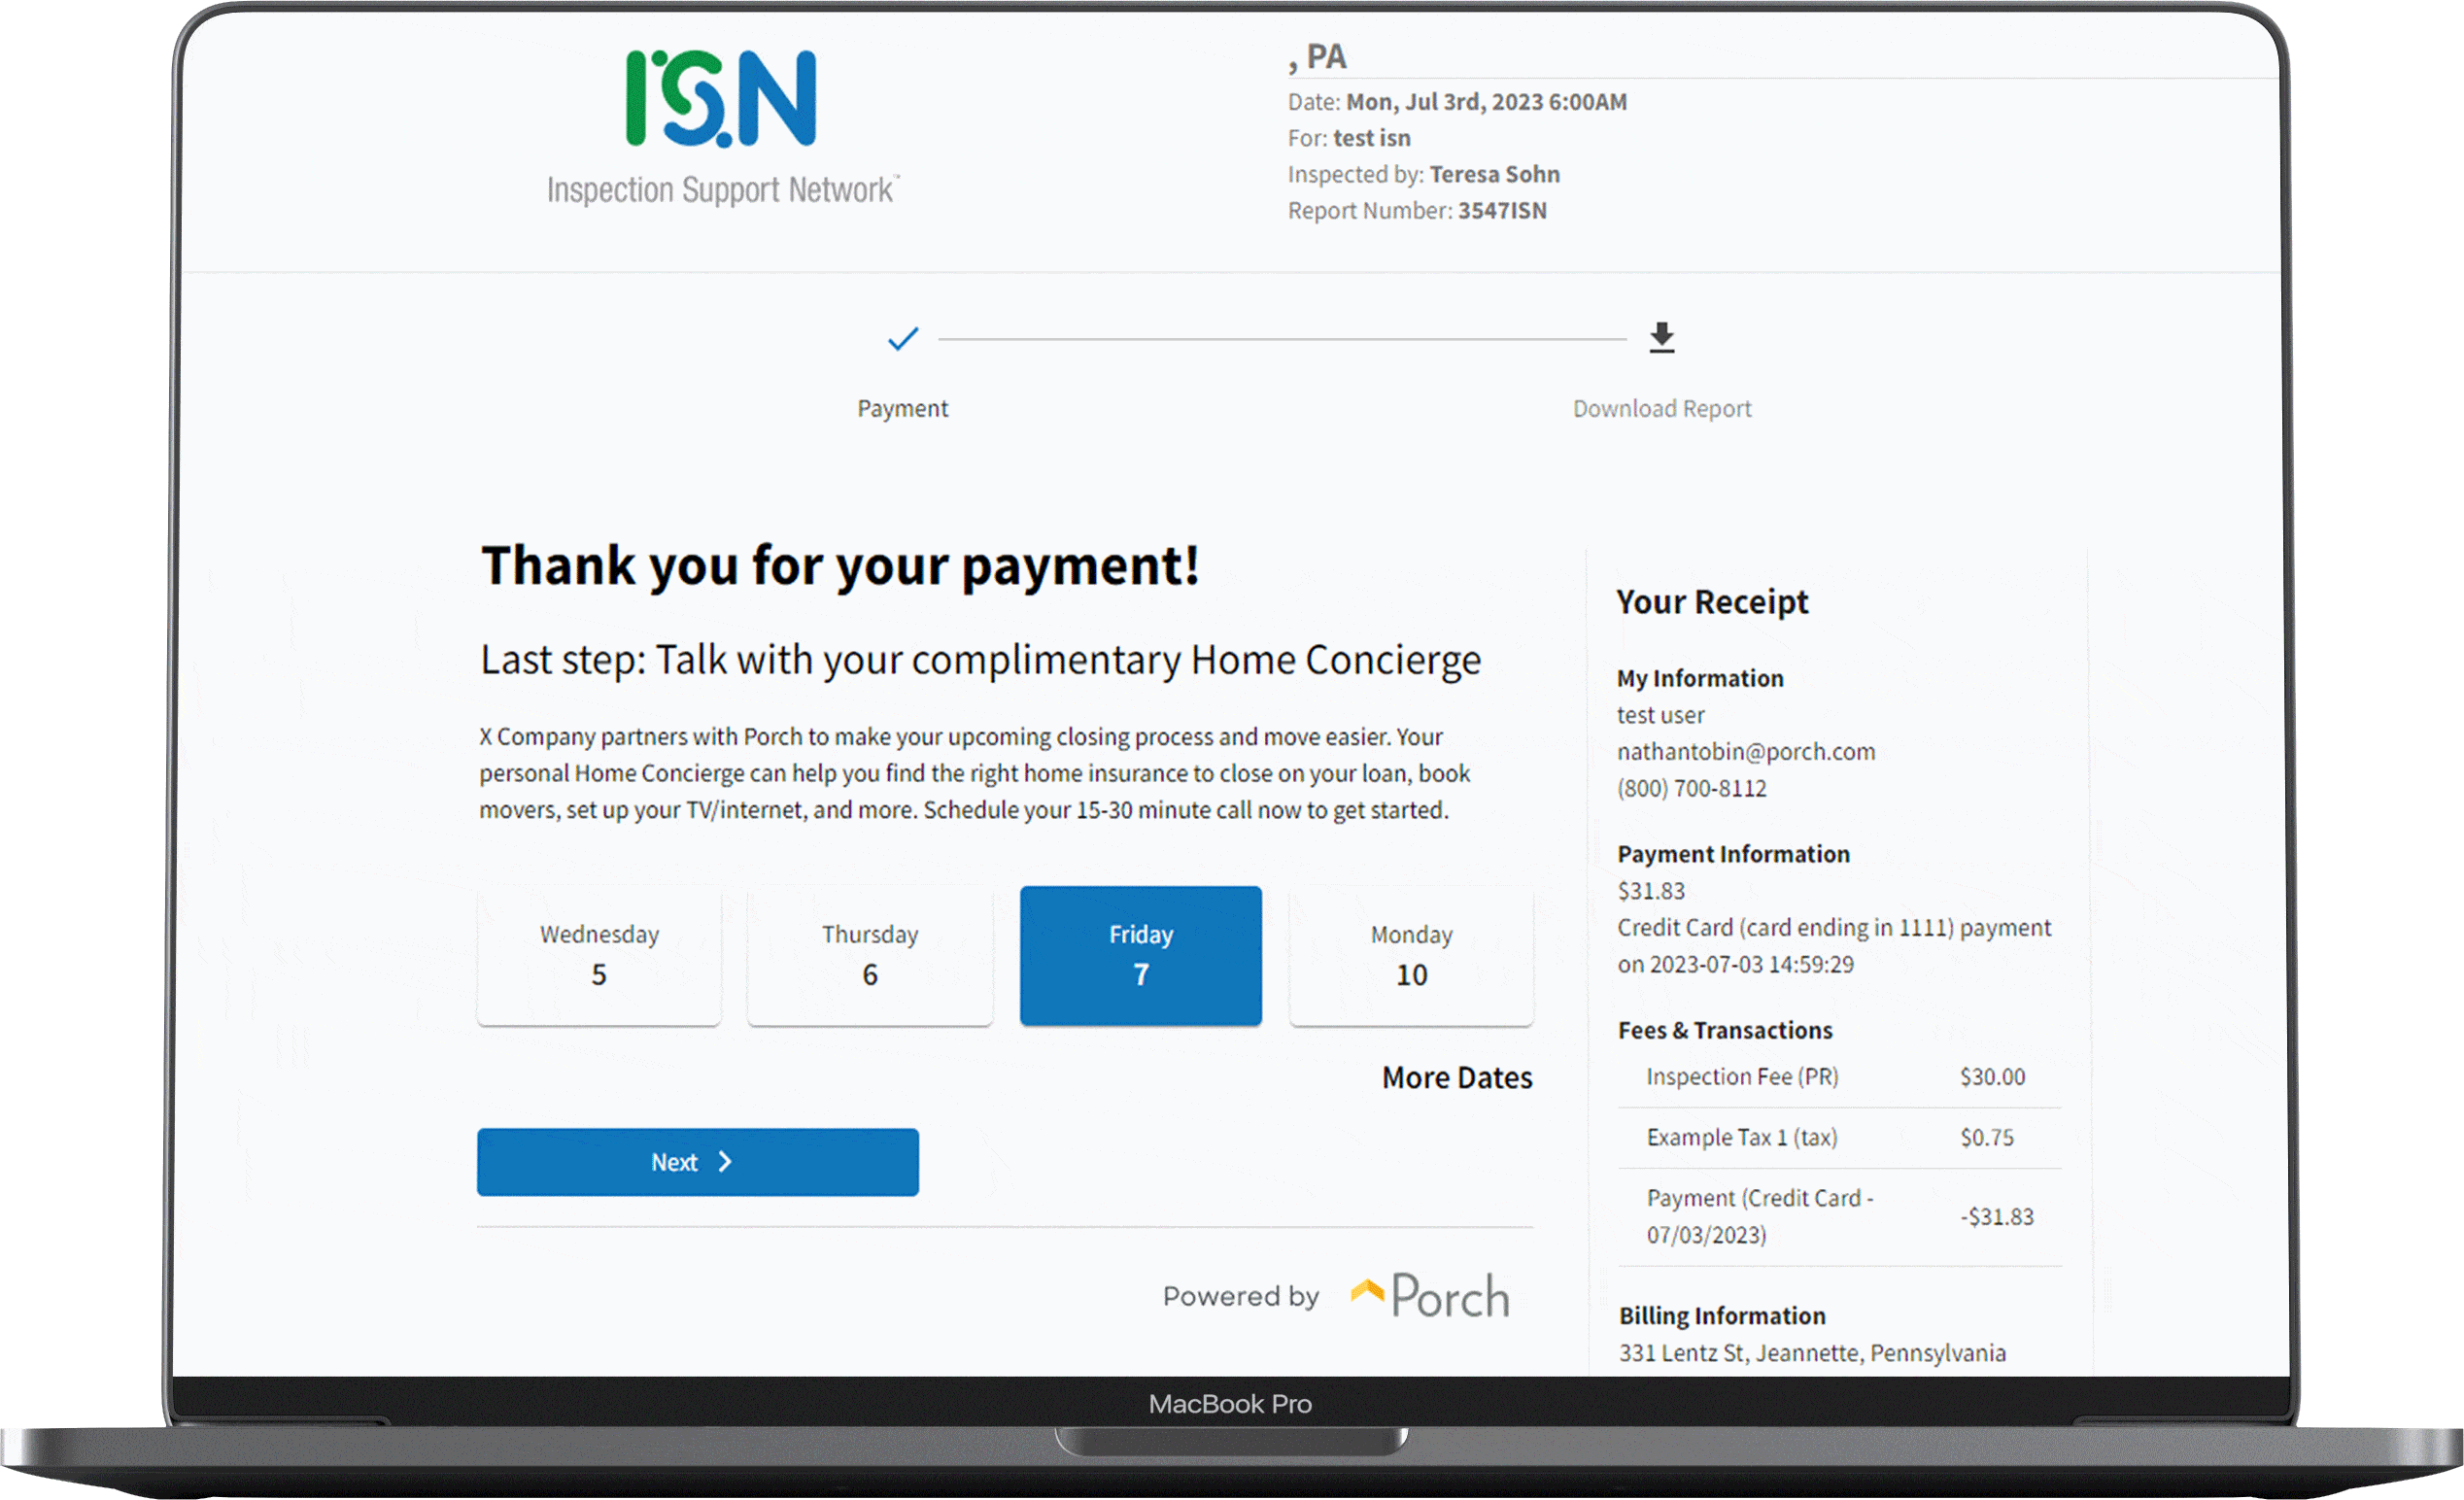Select Wednesday 5 date option
This screenshot has height=1500, width=2464.
pos(599,955)
